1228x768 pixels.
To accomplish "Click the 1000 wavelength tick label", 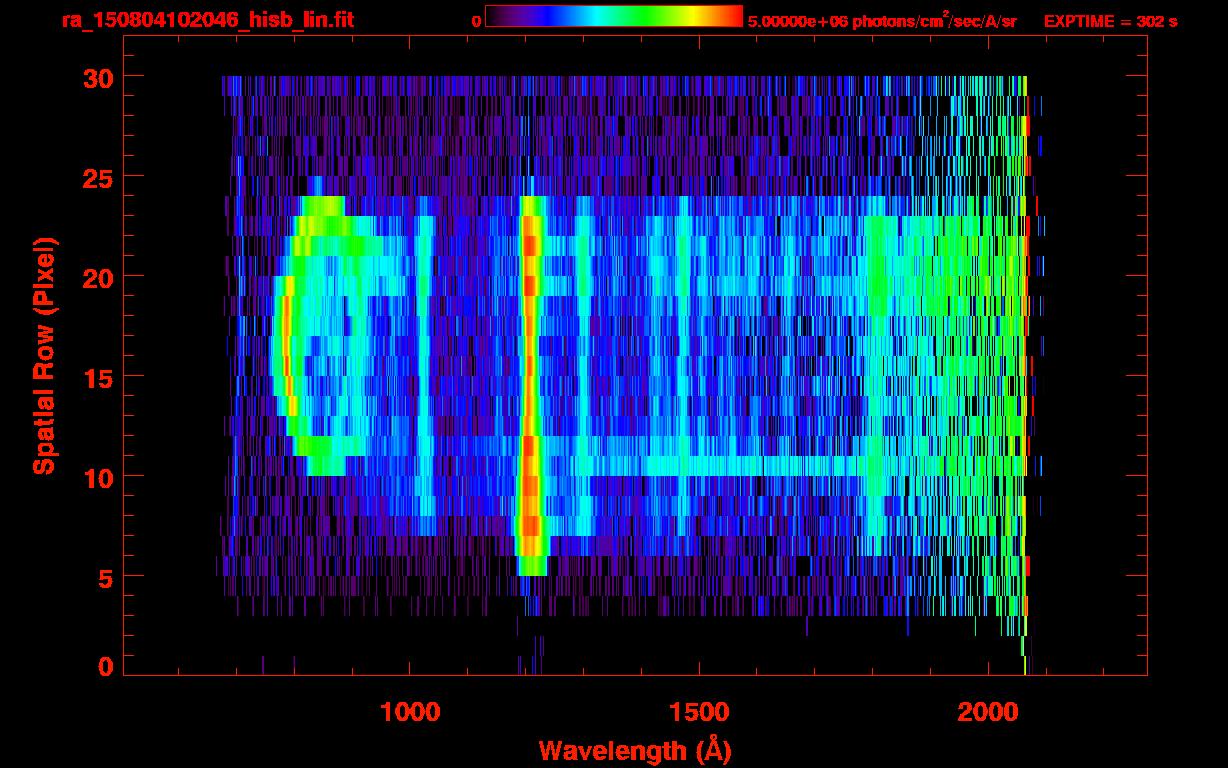I will point(410,712).
